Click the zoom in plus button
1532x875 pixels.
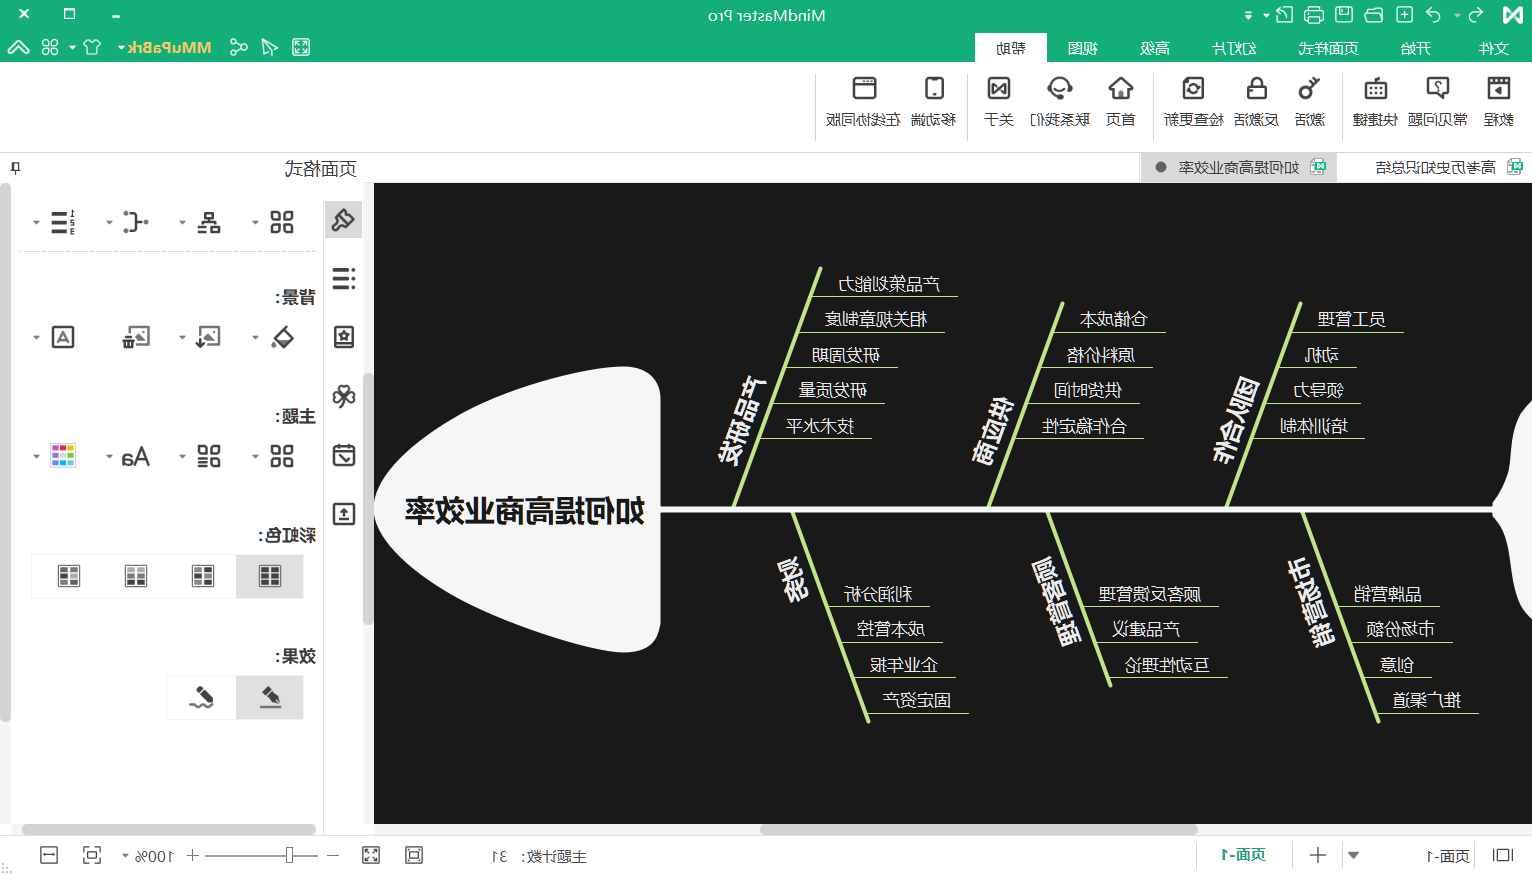(x=193, y=856)
